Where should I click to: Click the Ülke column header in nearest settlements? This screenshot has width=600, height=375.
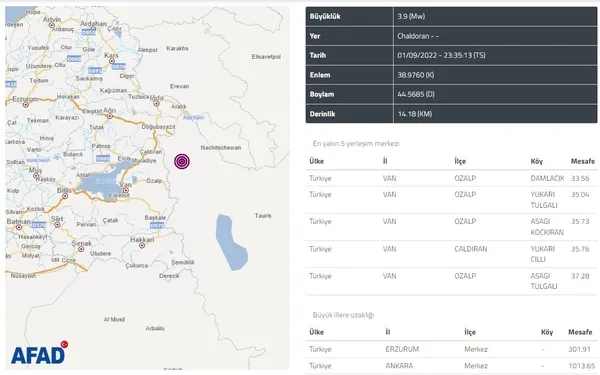[x=316, y=161]
